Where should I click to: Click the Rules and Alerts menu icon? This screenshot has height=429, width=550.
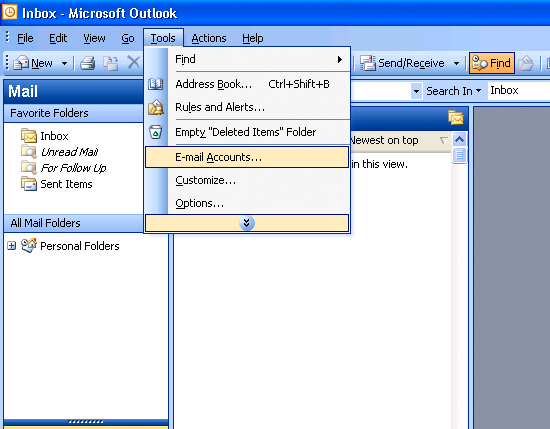click(x=155, y=107)
